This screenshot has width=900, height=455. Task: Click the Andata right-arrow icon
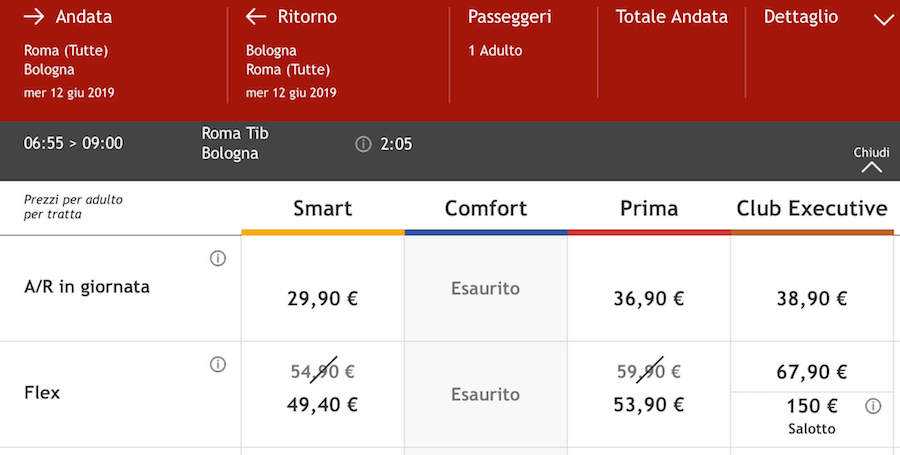click(34, 17)
